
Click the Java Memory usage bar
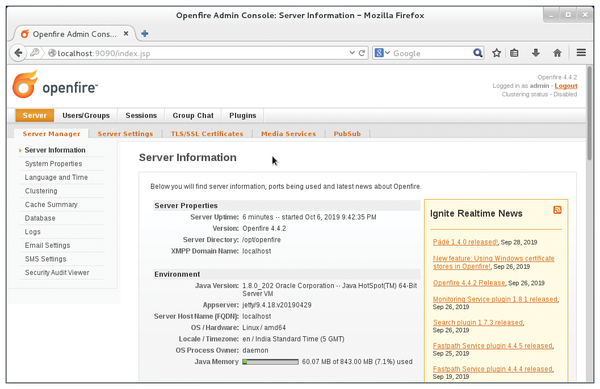pos(271,361)
